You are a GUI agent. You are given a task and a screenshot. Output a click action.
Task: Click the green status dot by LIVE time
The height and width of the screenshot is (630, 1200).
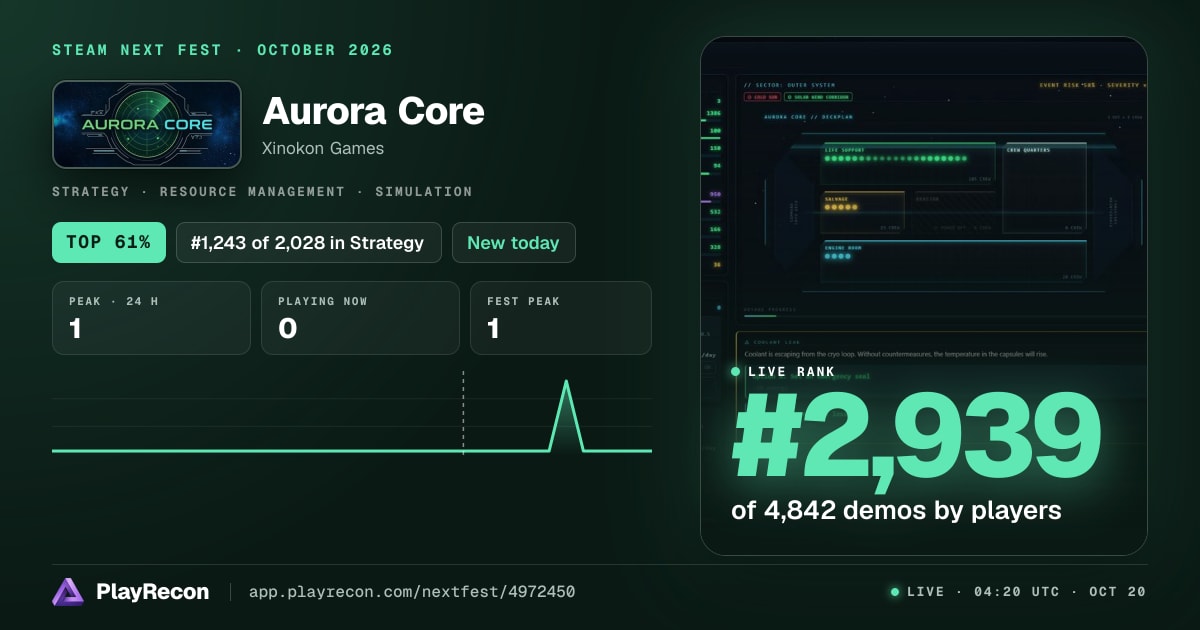point(895,592)
